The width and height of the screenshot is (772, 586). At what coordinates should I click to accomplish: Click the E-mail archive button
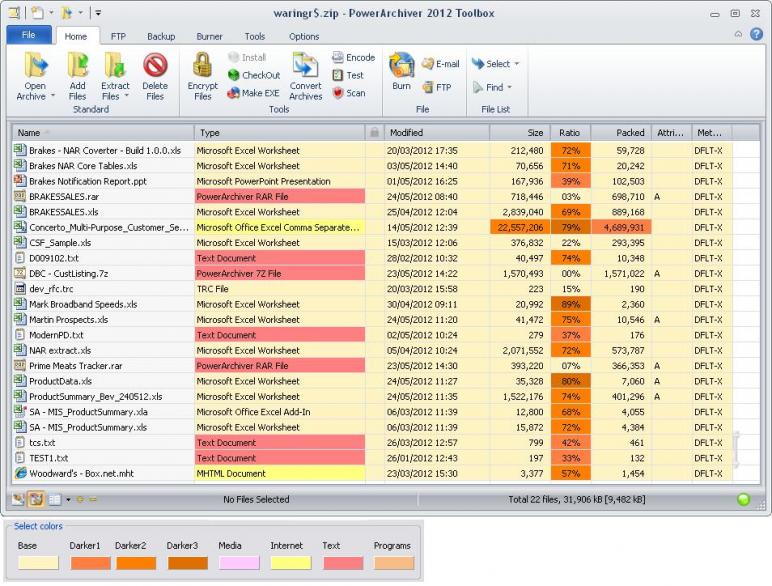point(441,64)
